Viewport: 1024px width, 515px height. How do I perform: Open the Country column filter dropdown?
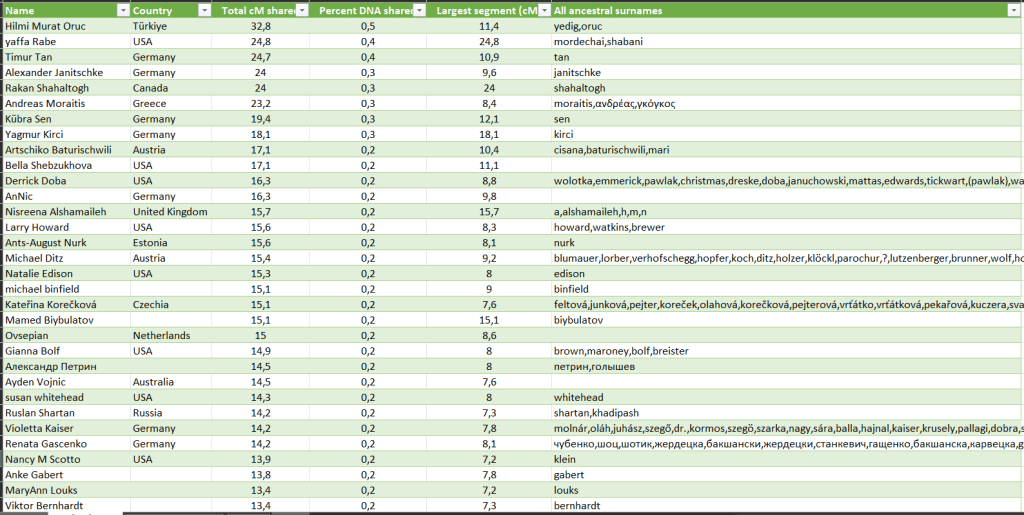click(x=204, y=10)
